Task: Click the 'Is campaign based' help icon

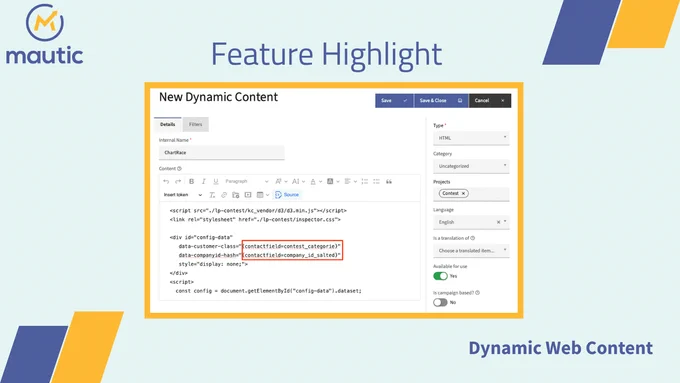Action: 477,293
